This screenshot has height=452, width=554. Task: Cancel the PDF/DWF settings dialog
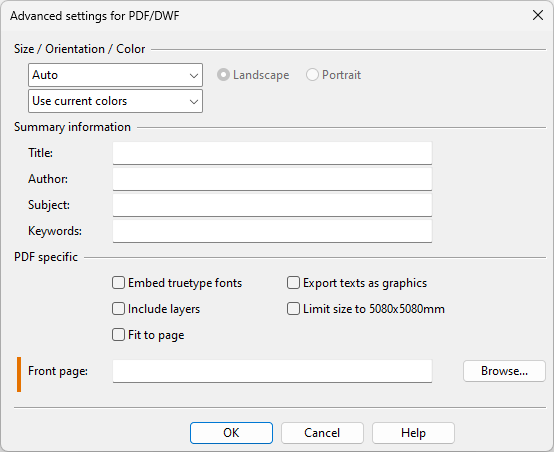point(322,433)
